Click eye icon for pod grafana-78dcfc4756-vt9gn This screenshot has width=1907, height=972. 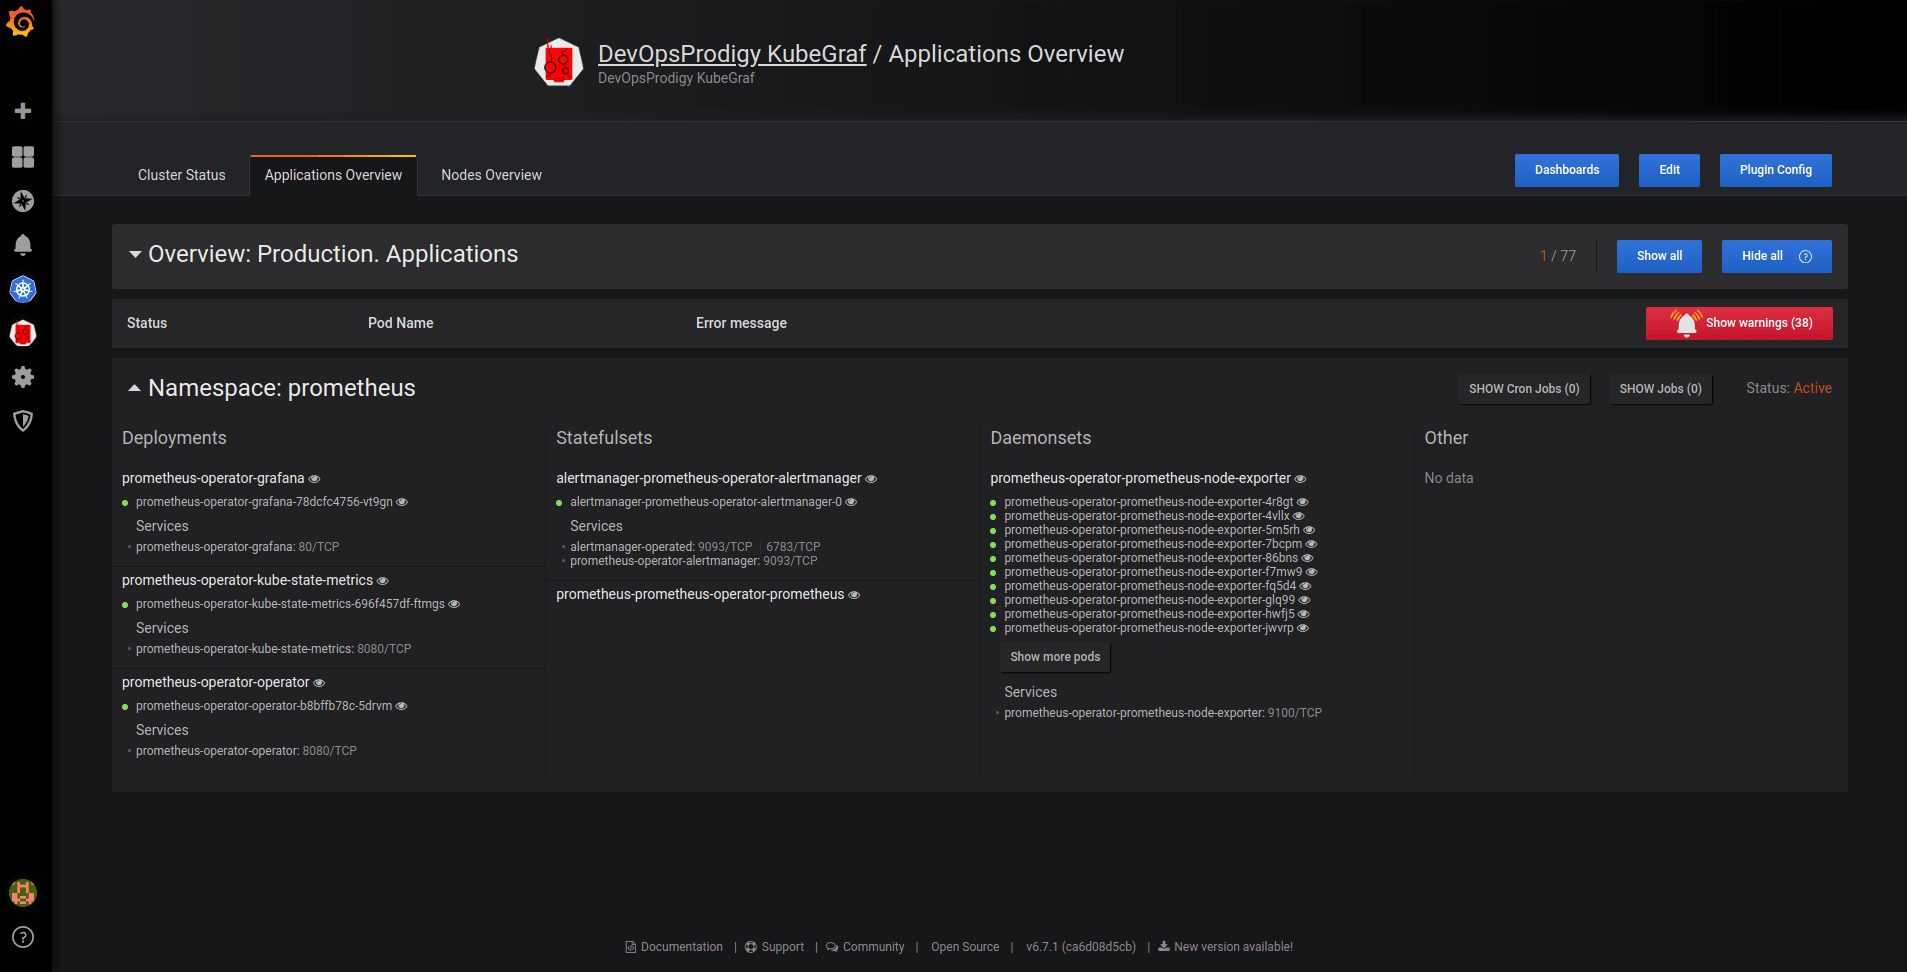click(x=402, y=502)
